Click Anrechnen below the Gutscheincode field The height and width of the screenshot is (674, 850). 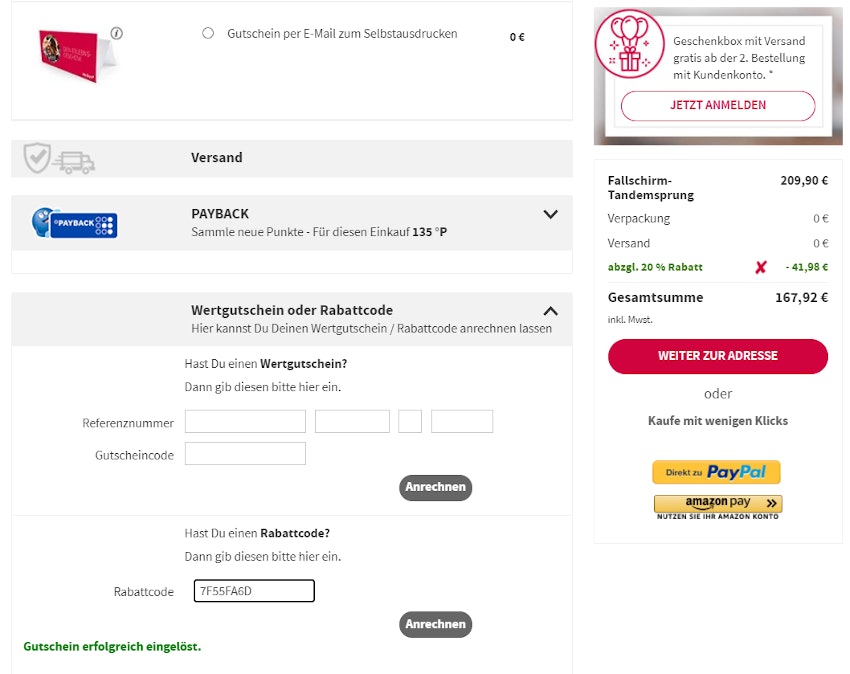click(435, 487)
